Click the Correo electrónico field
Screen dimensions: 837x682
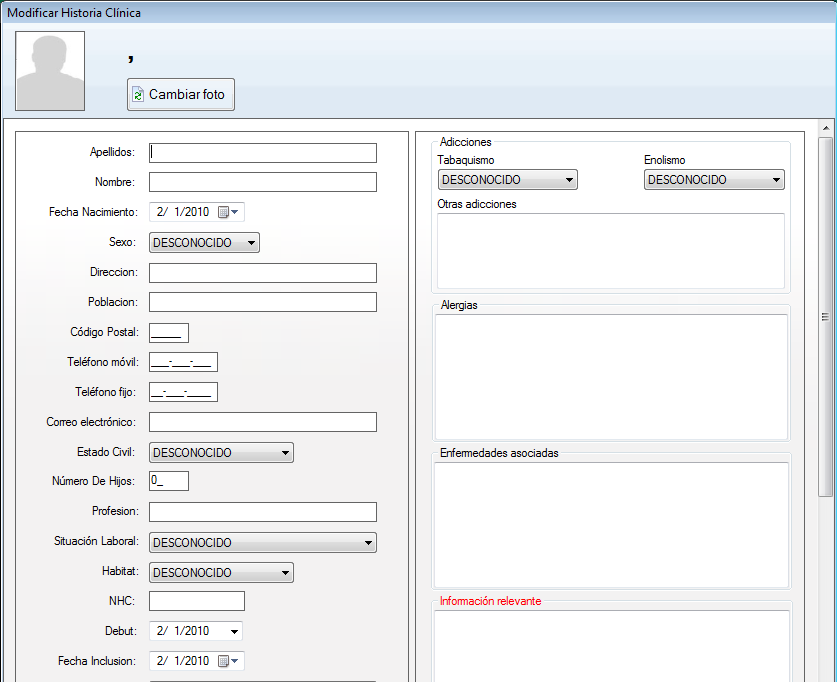[262, 422]
